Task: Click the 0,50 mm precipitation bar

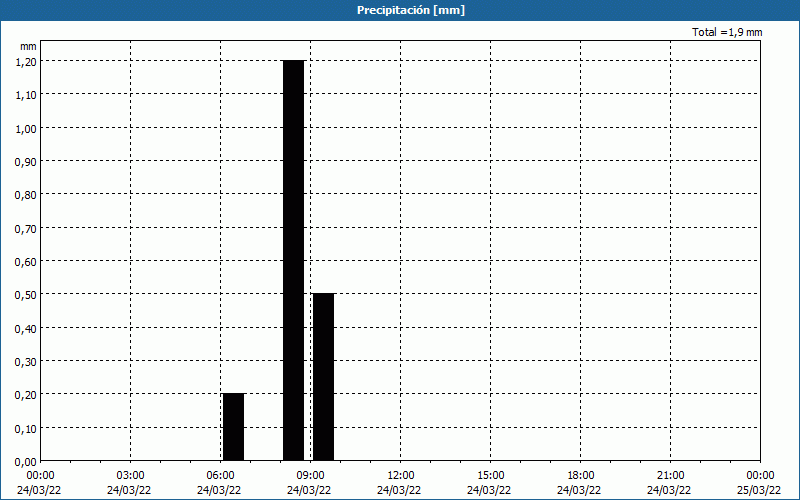Action: coord(323,377)
